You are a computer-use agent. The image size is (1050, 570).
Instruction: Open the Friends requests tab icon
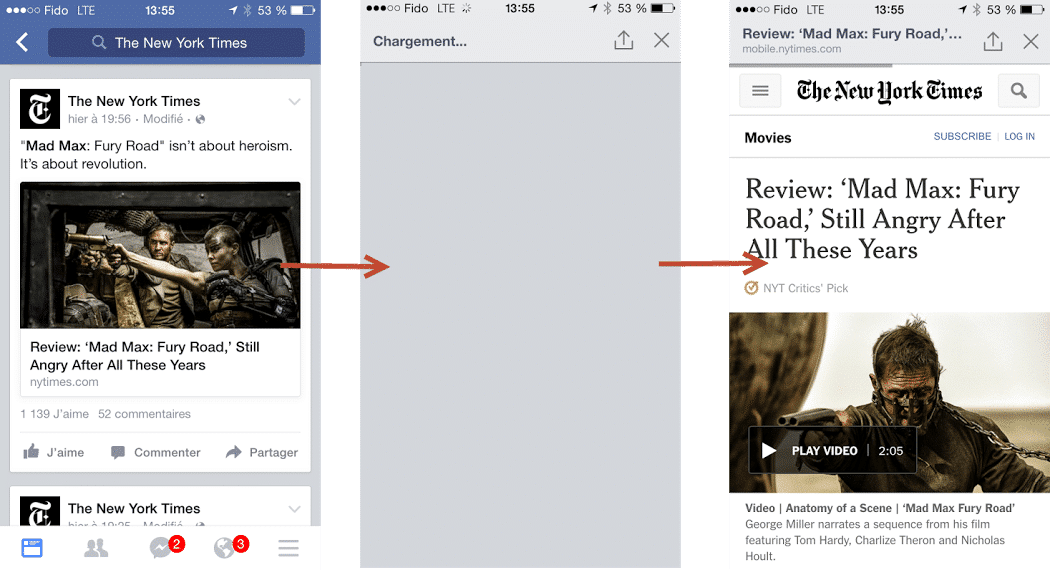[x=96, y=548]
